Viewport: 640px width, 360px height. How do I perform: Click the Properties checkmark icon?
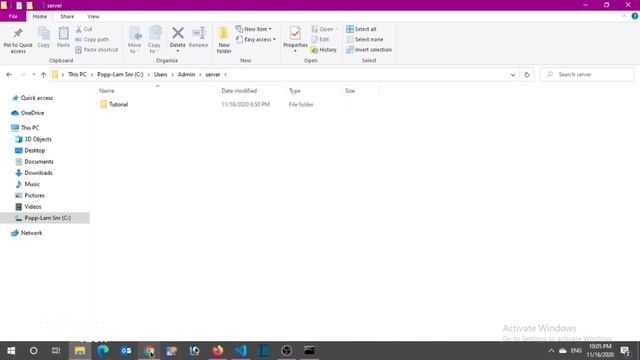coord(295,33)
